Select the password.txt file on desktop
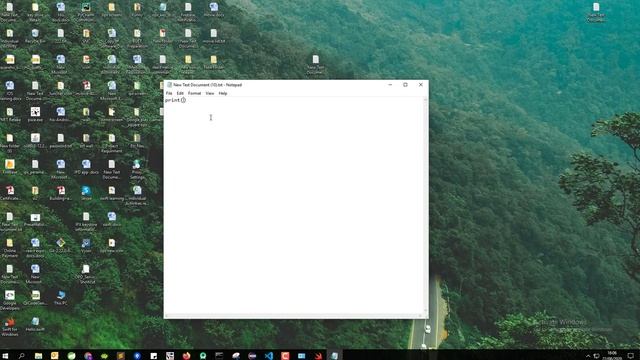The width and height of the screenshot is (640, 360). (60, 141)
